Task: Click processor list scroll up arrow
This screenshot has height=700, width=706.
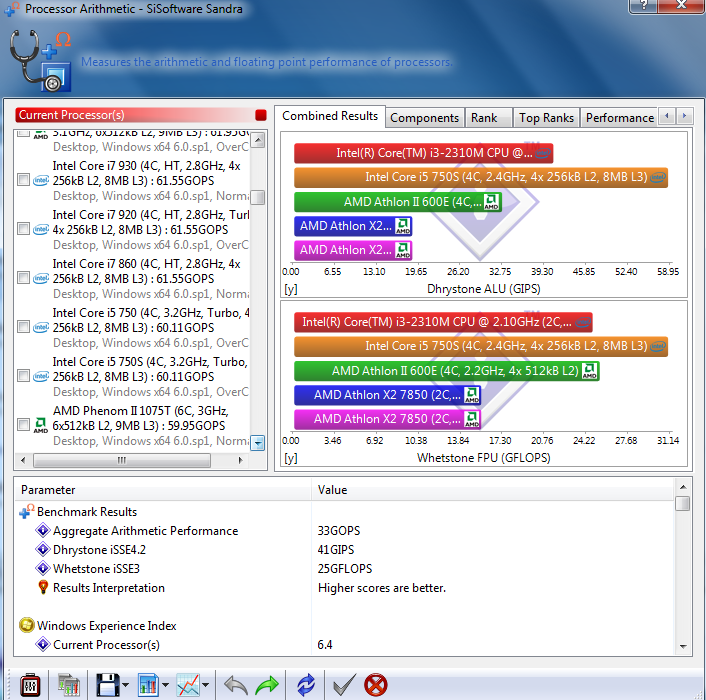Action: (x=258, y=140)
